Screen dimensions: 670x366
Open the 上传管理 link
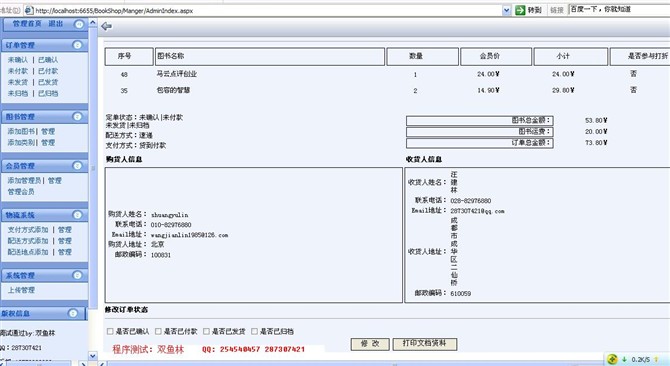point(21,290)
